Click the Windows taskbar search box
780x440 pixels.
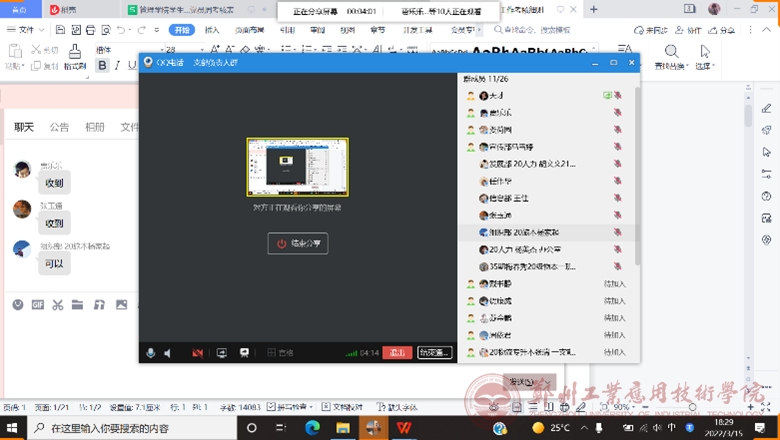[x=130, y=428]
